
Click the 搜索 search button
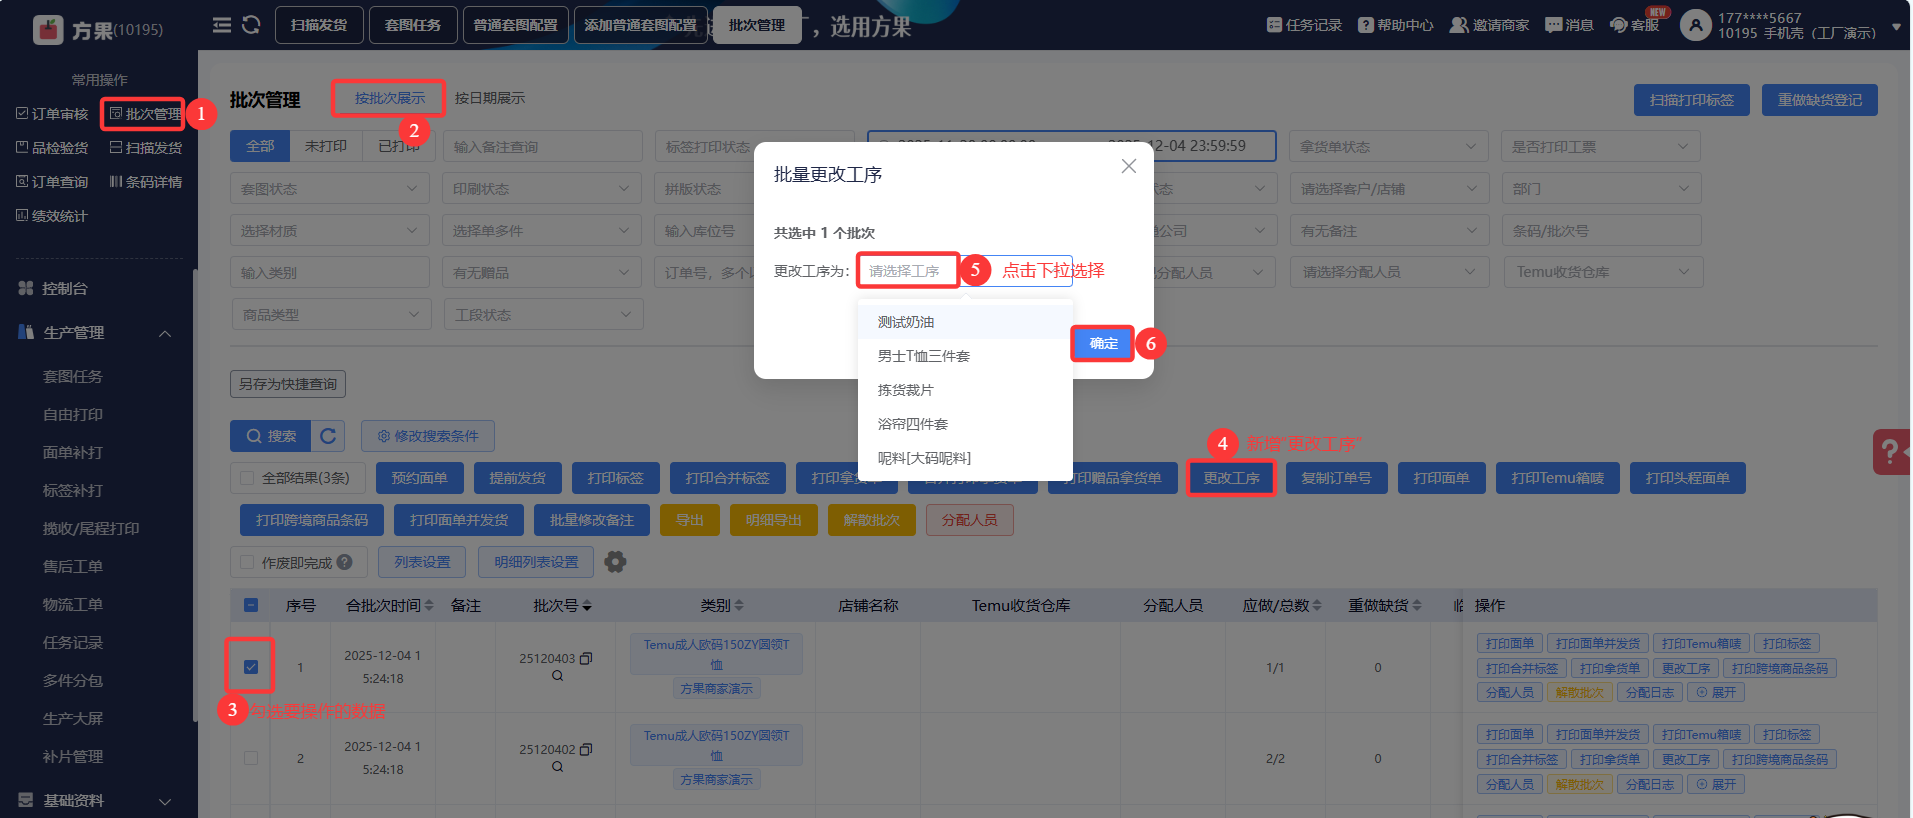click(x=271, y=436)
